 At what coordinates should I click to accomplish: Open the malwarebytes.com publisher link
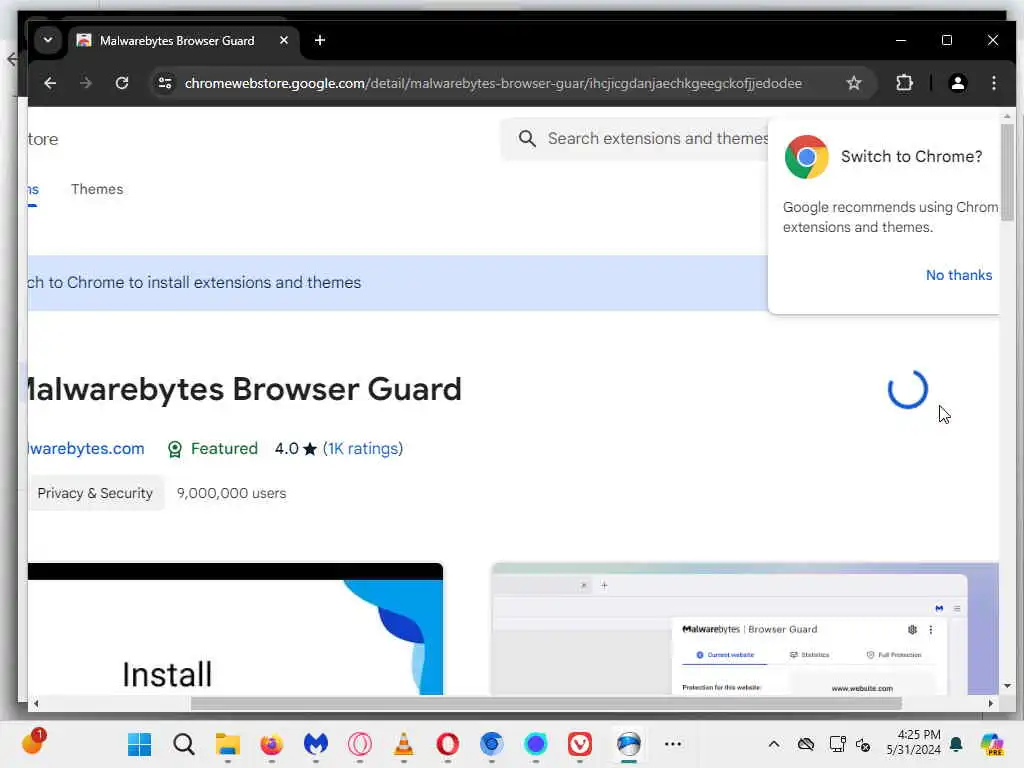pos(86,449)
